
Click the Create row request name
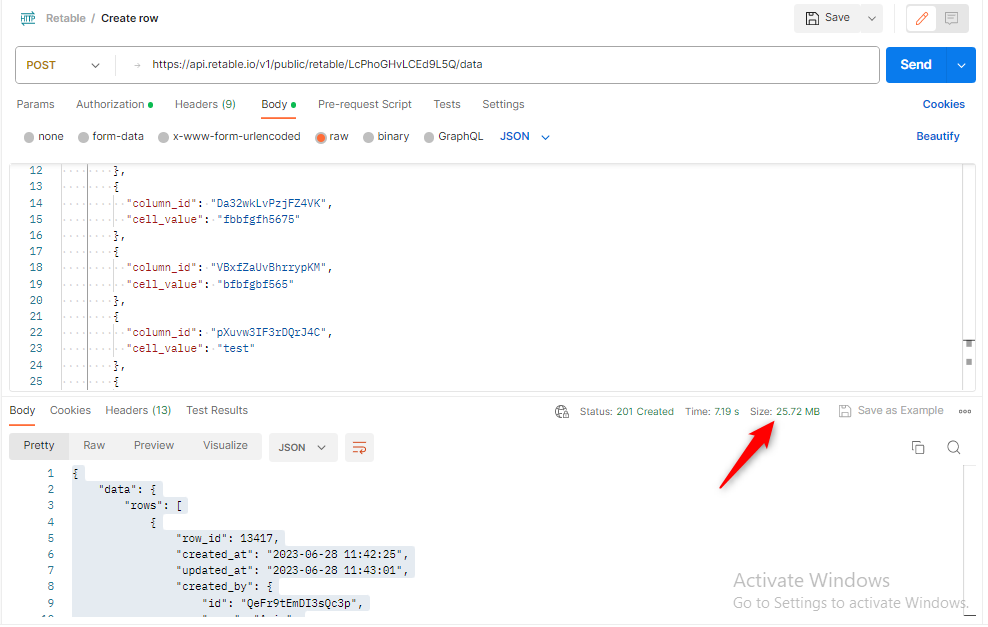130,18
